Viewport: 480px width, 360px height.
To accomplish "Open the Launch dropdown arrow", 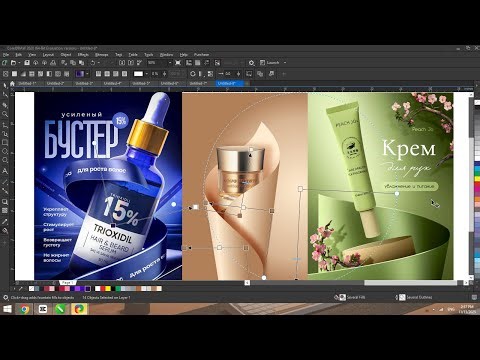I will coord(285,63).
